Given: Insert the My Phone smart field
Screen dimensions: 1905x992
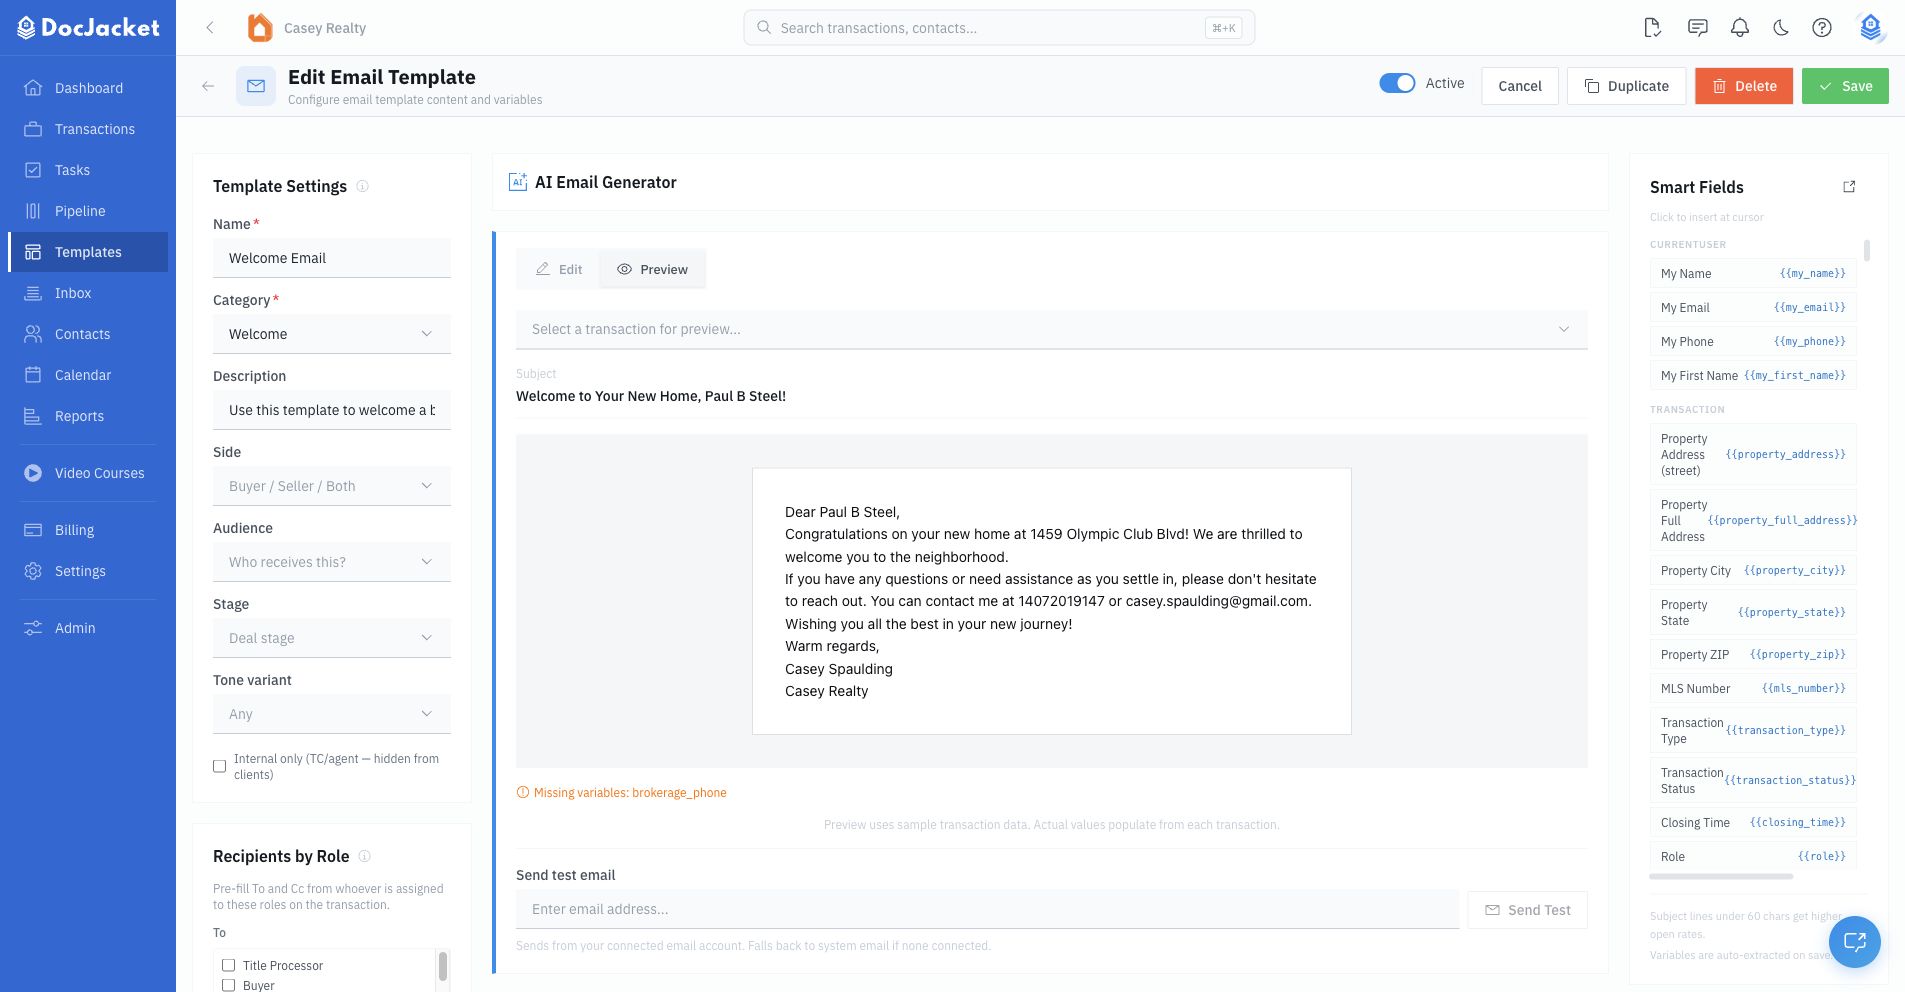Looking at the screenshot, I should click(x=1753, y=341).
